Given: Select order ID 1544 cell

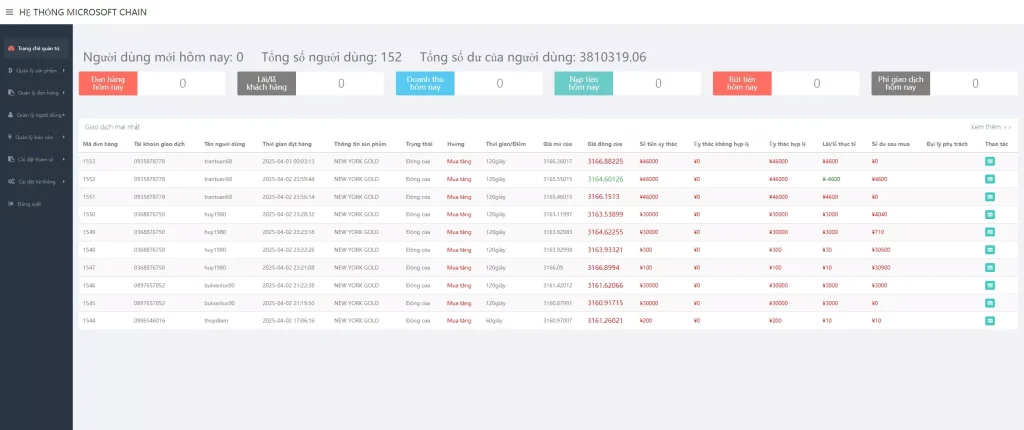Looking at the screenshot, I should pyautogui.click(x=89, y=321).
